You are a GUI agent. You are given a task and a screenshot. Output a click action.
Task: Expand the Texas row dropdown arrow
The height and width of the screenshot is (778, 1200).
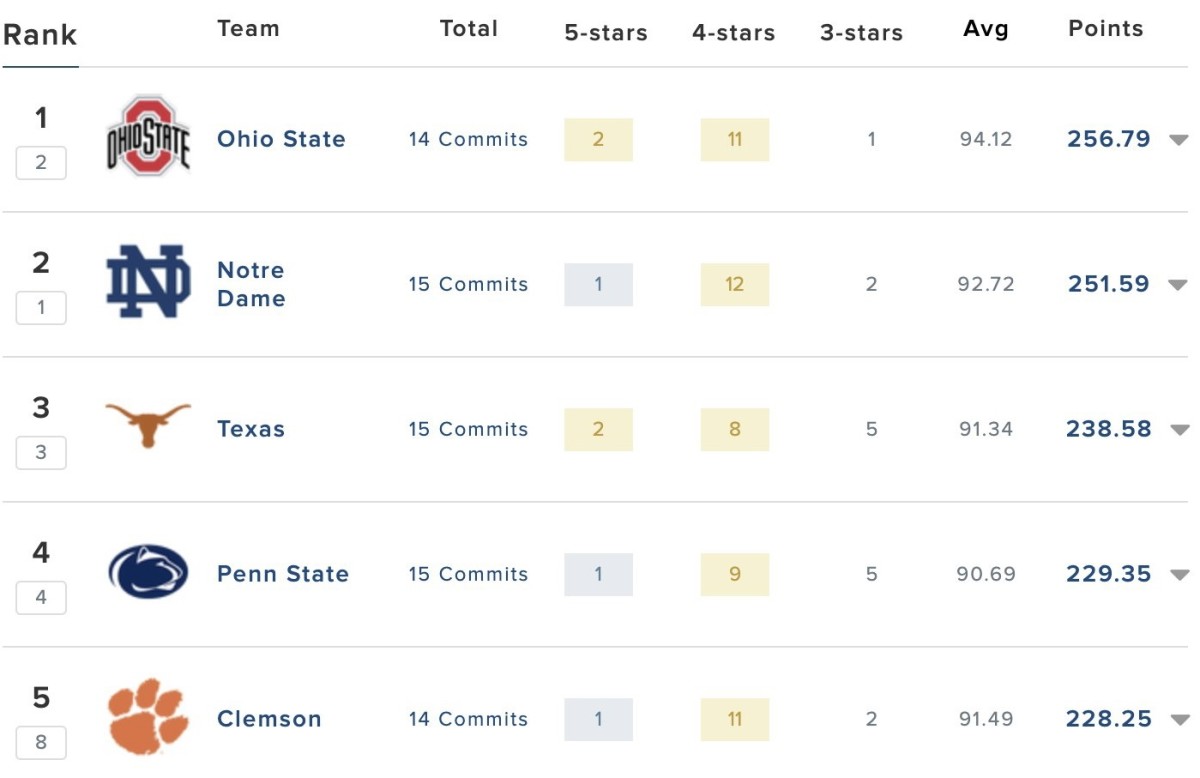[1179, 430]
